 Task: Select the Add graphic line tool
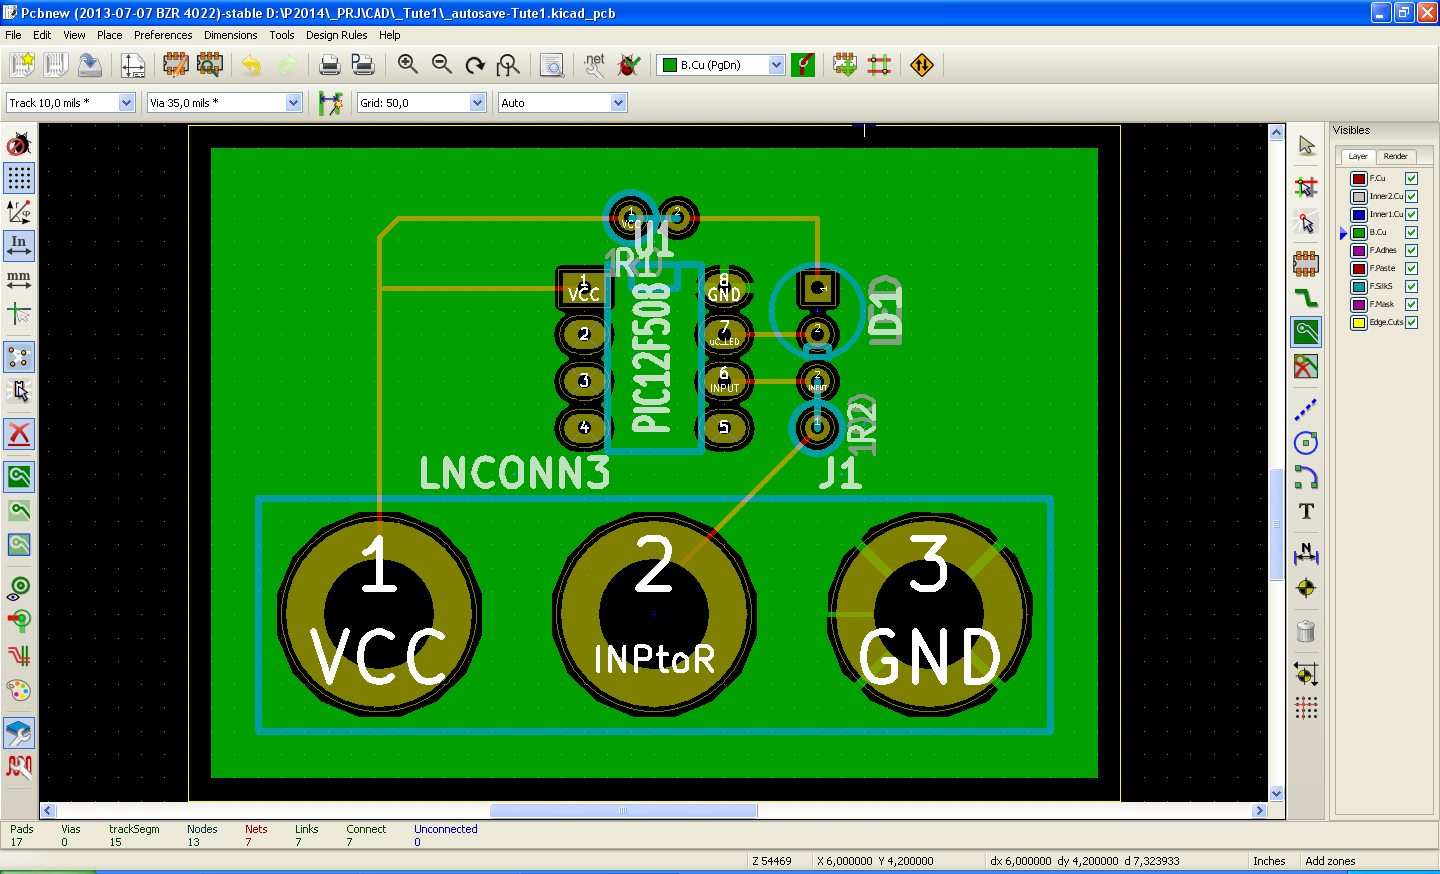pyautogui.click(x=1306, y=409)
